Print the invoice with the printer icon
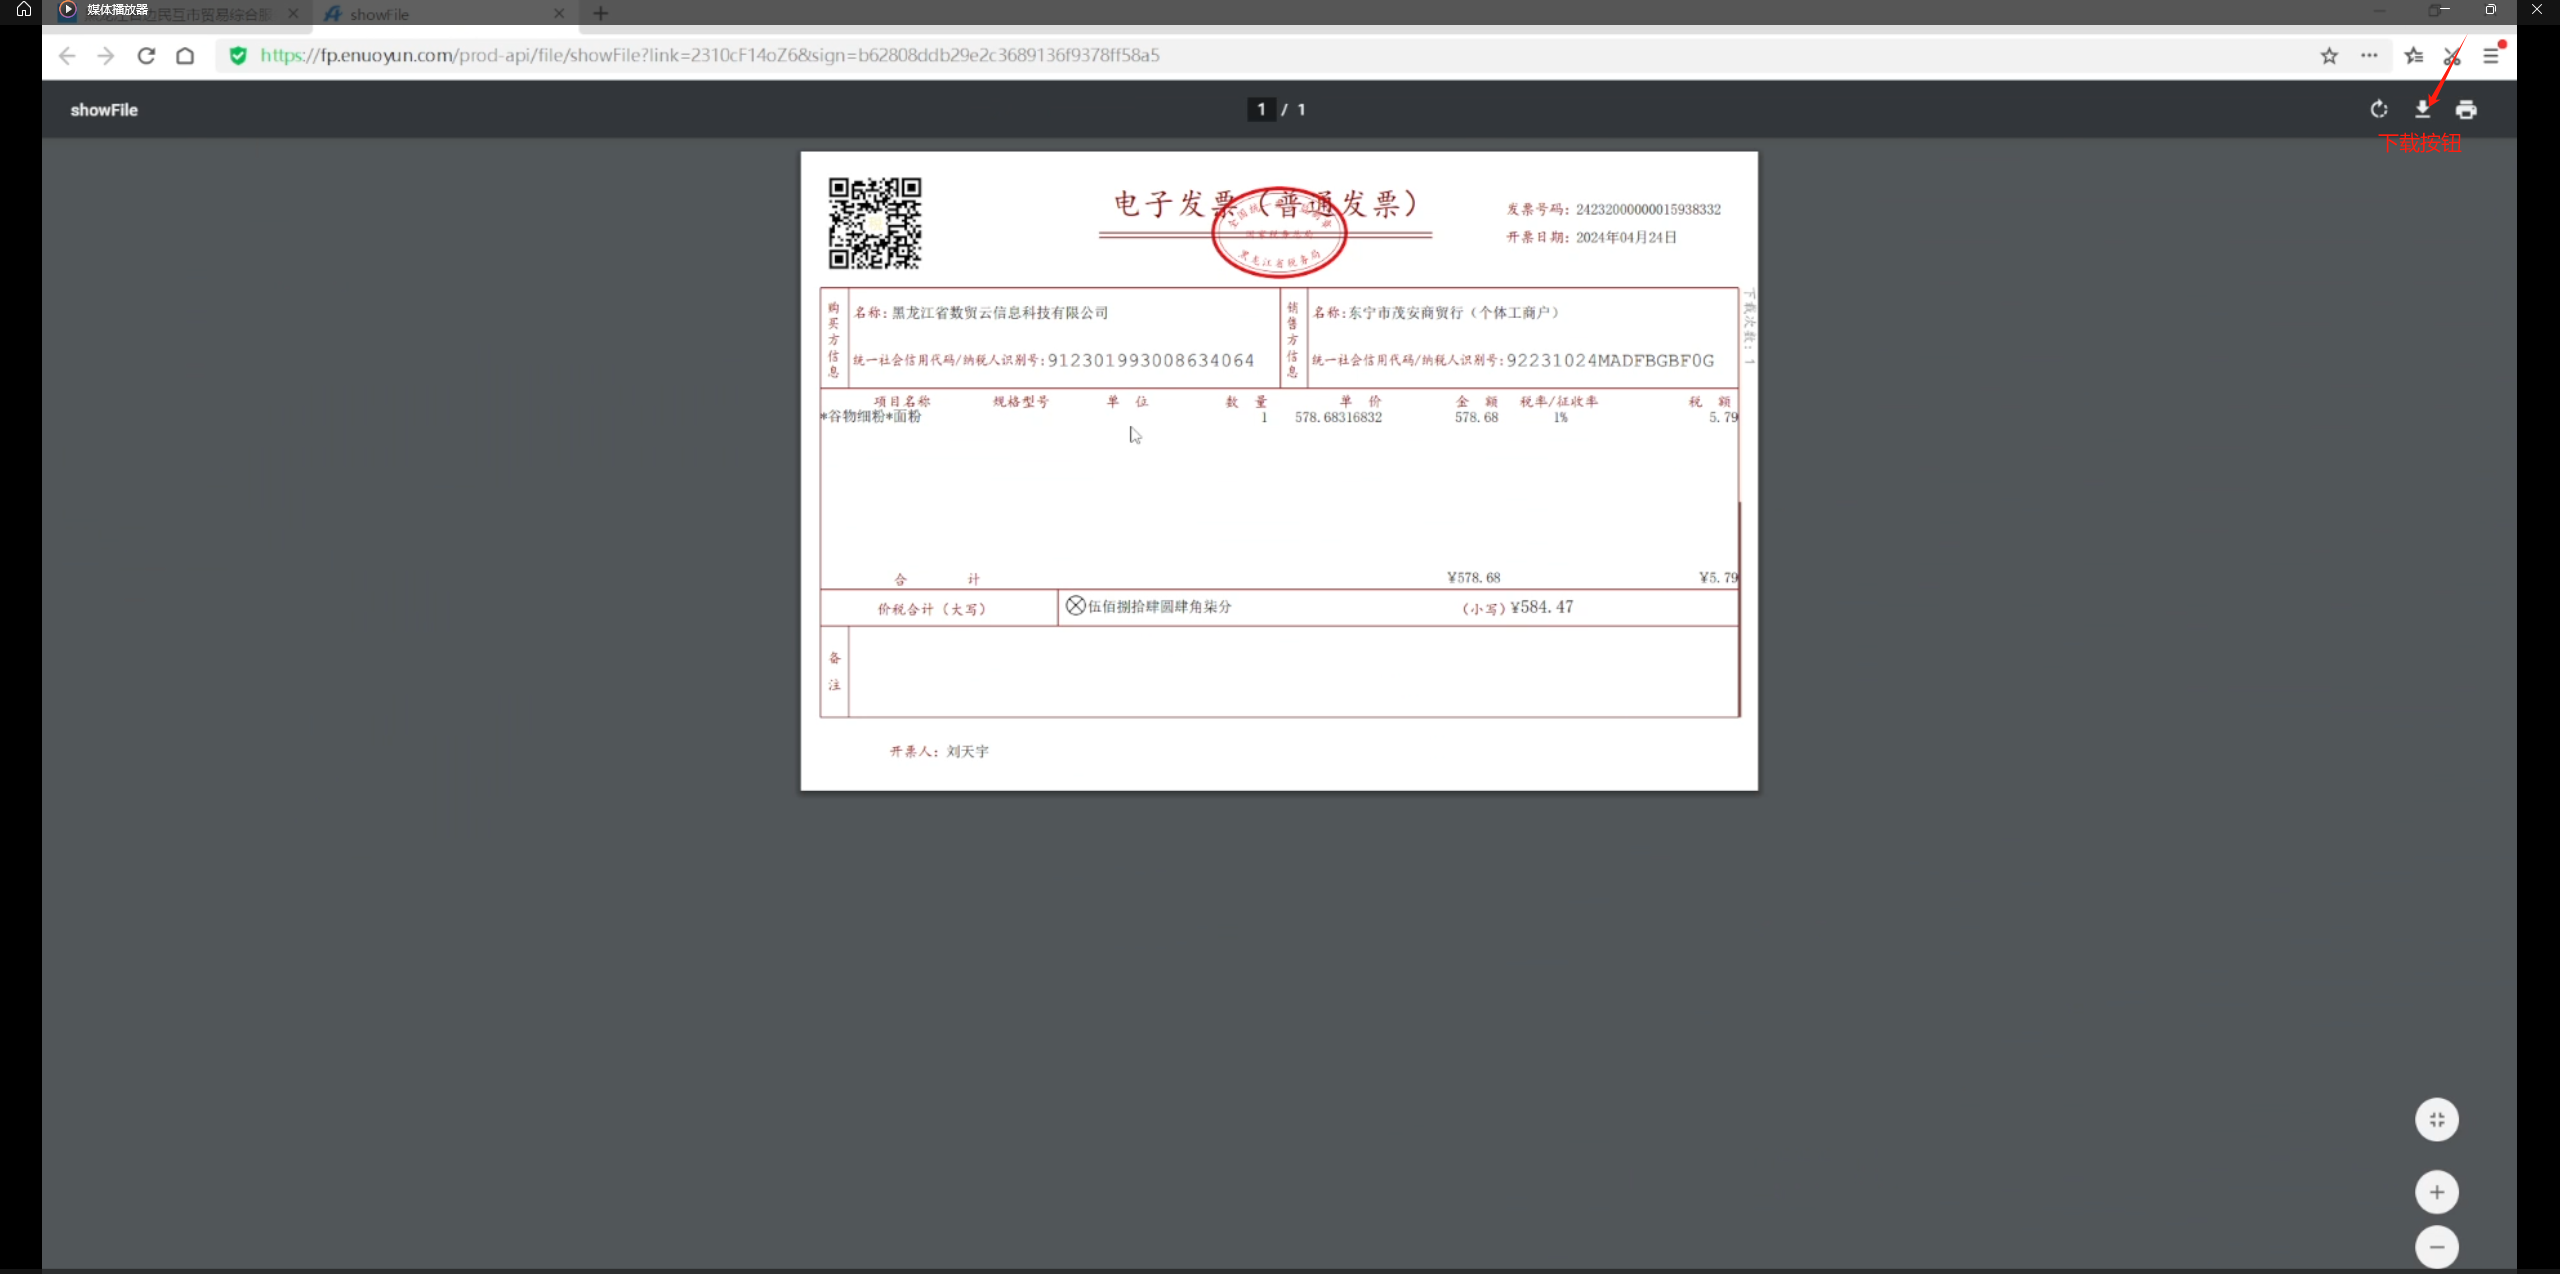Viewport: 2560px width, 1274px height. click(x=2466, y=109)
